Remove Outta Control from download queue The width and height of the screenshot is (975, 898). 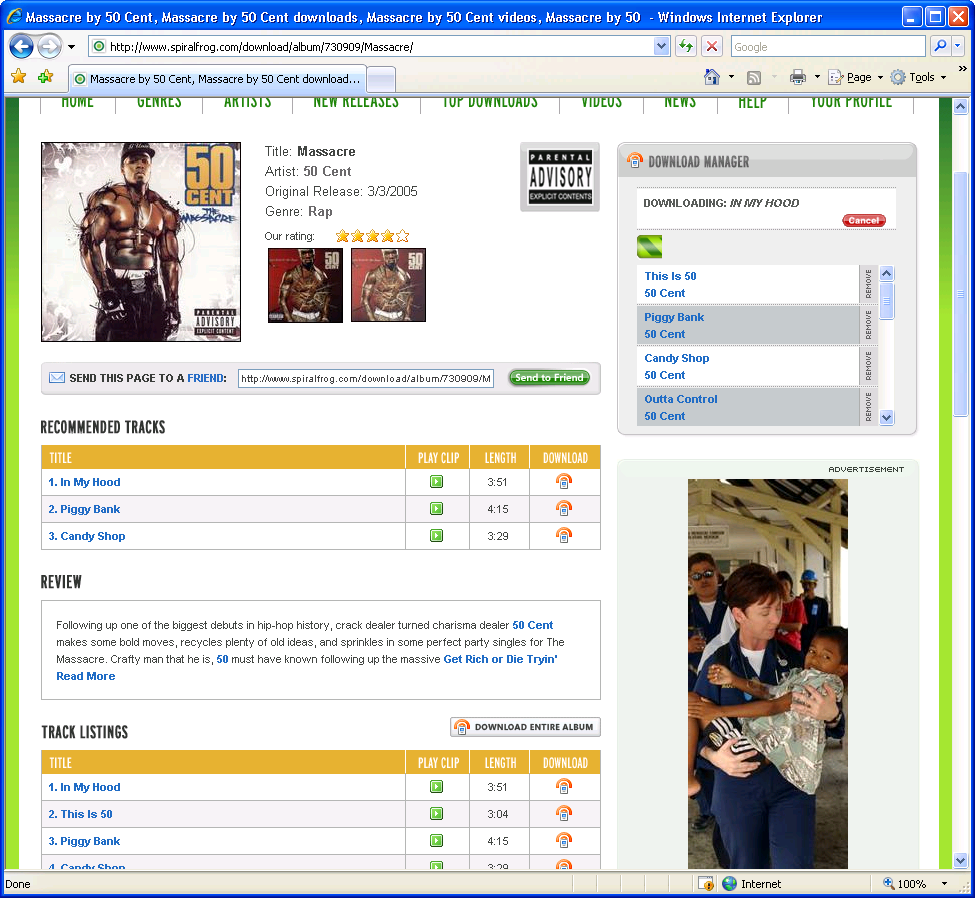tap(868, 407)
